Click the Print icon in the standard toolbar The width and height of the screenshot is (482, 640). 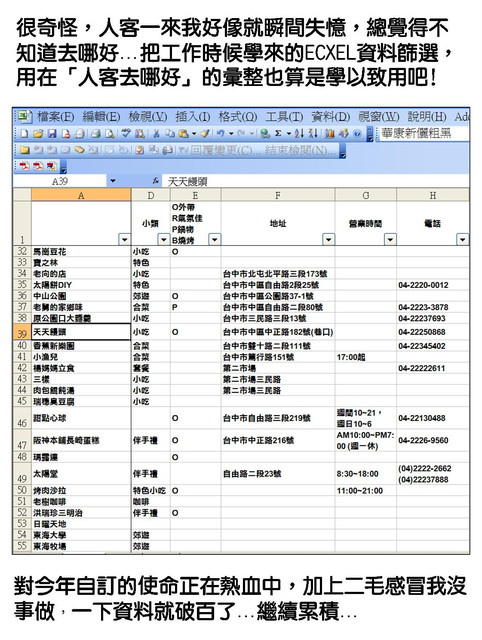(96, 133)
